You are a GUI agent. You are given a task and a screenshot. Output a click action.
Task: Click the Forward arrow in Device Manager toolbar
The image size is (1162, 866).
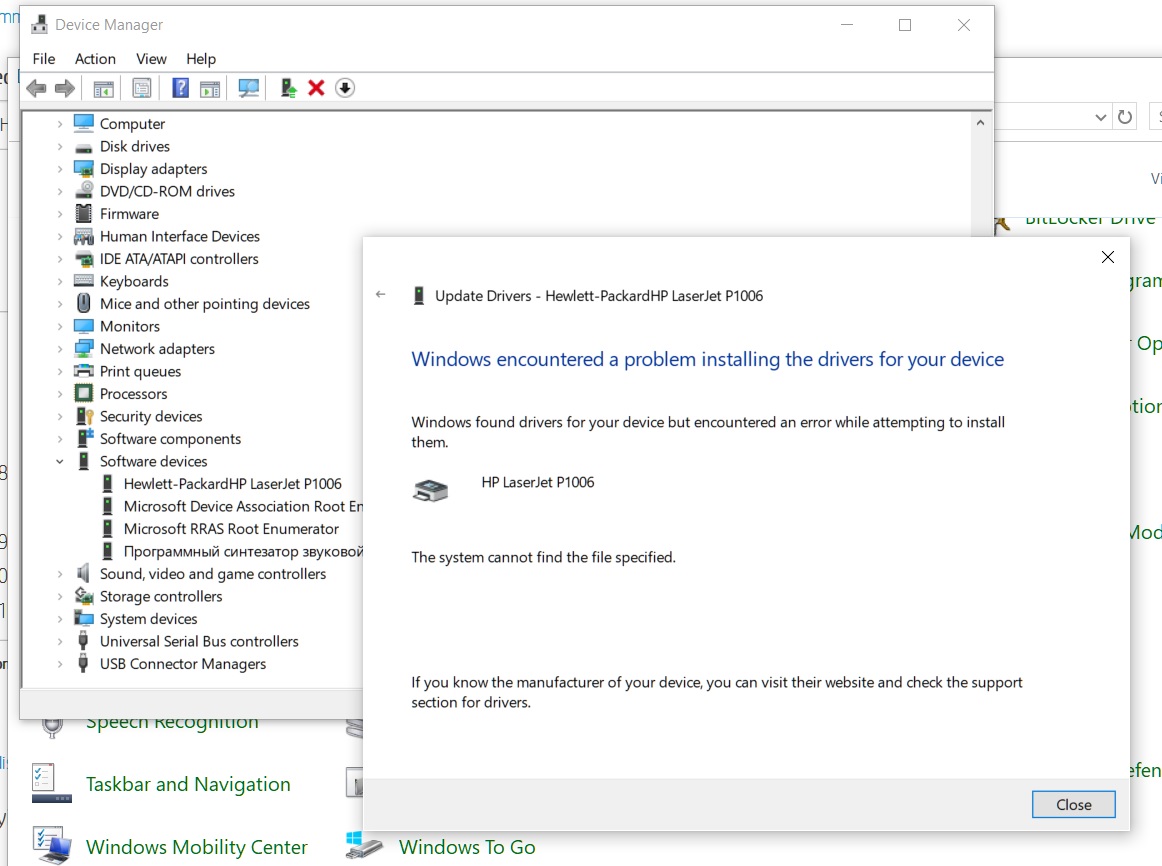pos(64,88)
